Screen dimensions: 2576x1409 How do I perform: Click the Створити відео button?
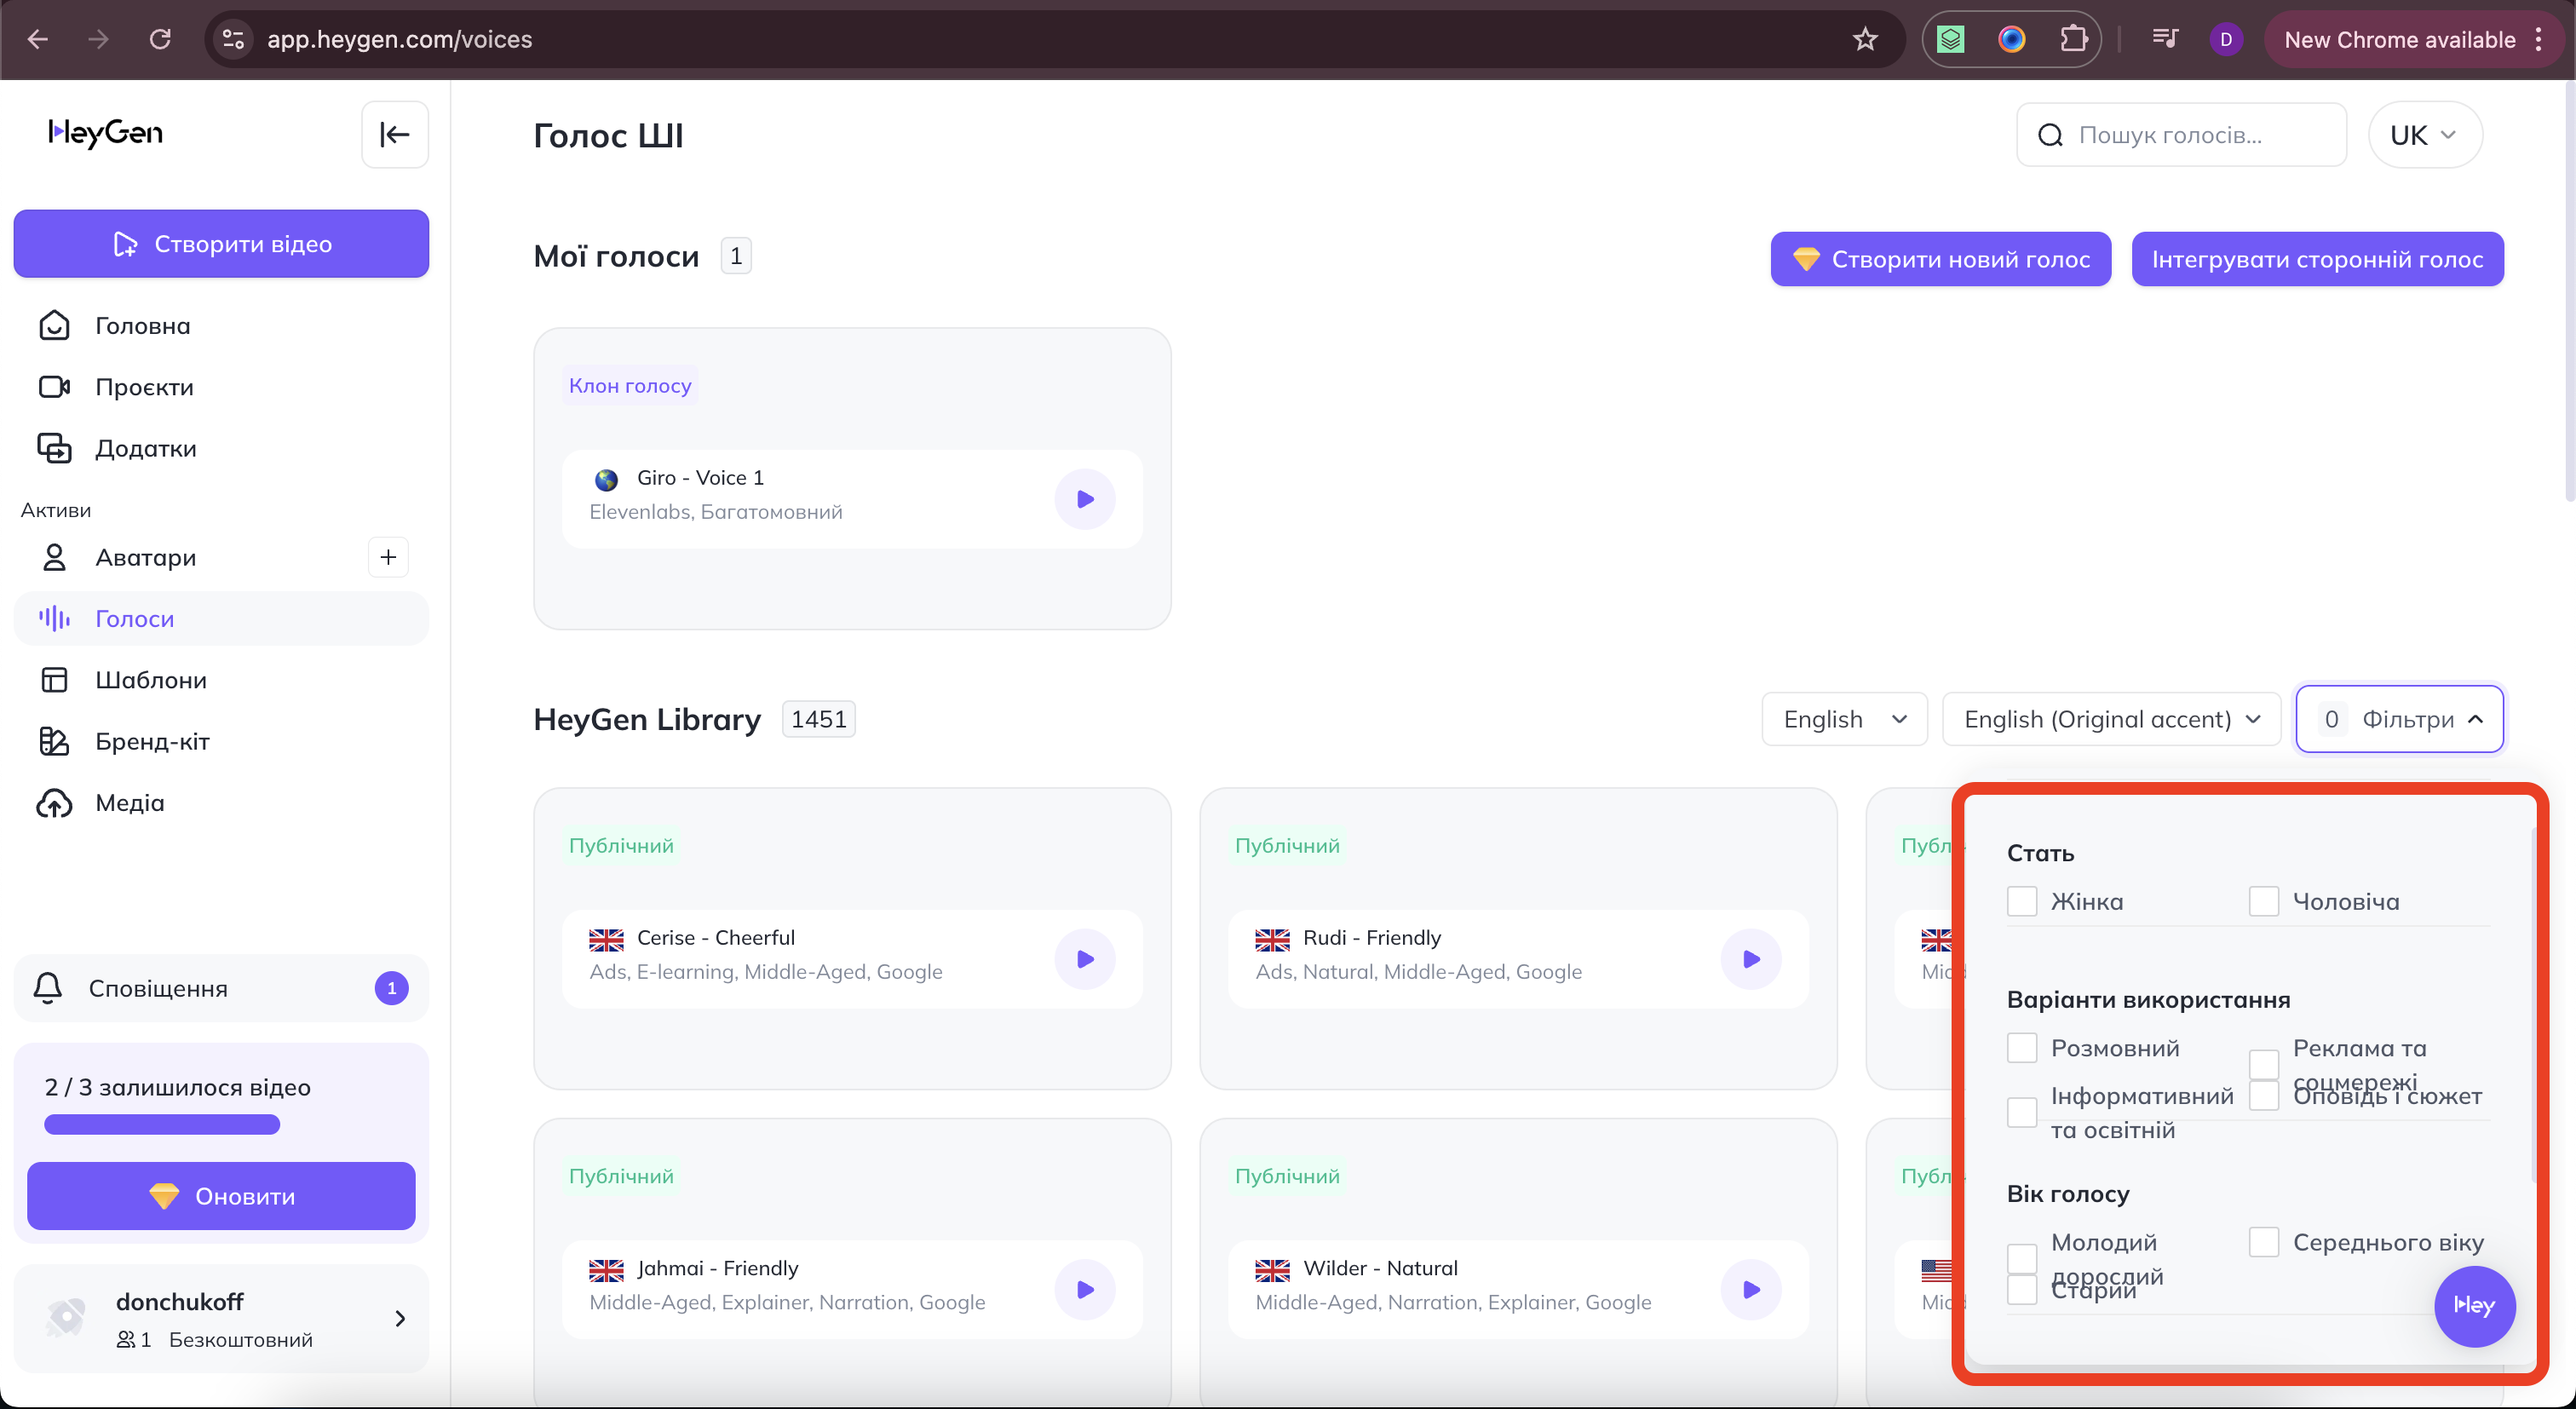coord(221,244)
